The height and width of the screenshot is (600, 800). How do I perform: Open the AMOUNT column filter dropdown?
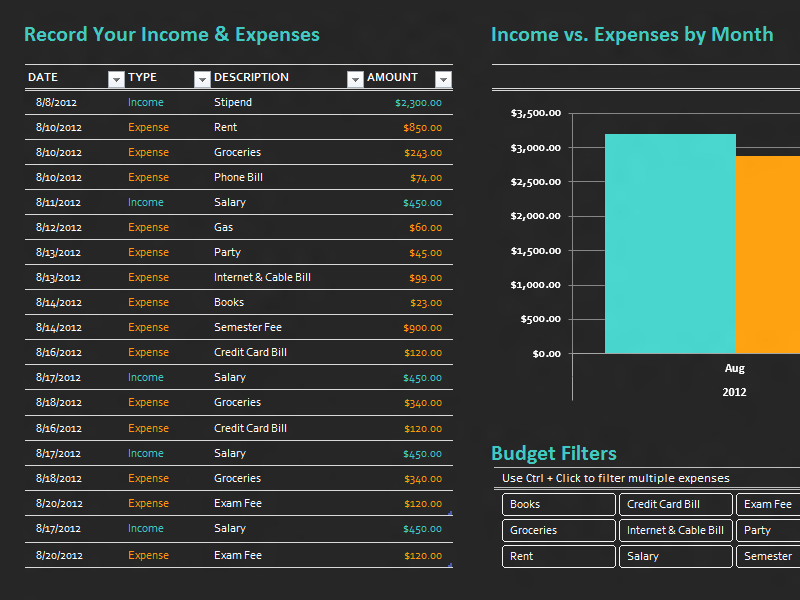coord(443,79)
